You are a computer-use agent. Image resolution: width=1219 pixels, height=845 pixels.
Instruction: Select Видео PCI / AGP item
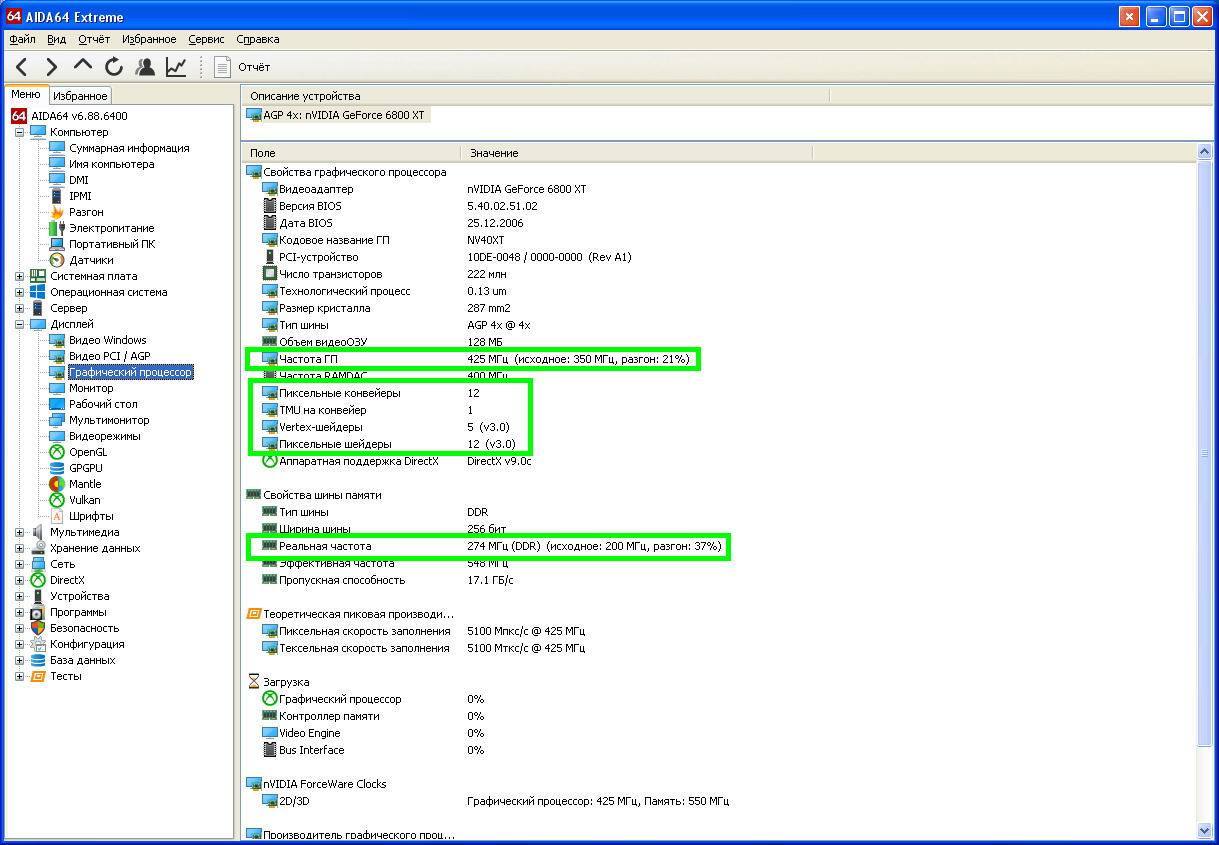(109, 356)
